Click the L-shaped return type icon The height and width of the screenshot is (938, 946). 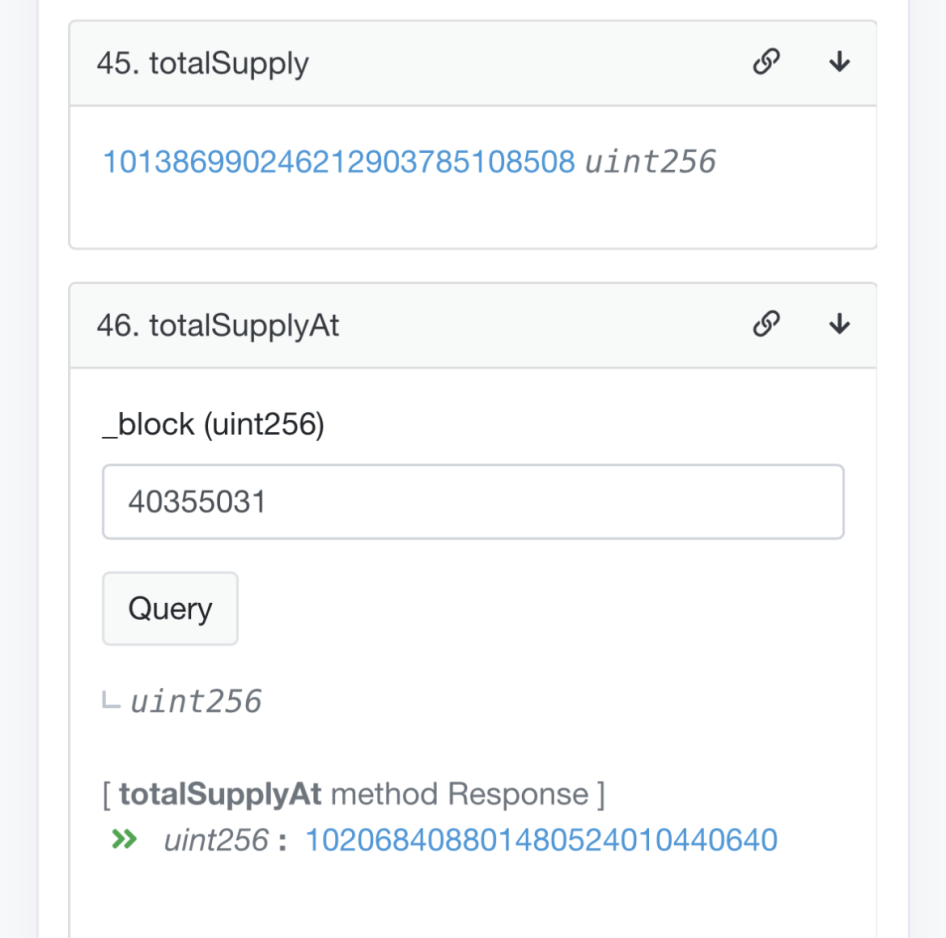point(111,702)
